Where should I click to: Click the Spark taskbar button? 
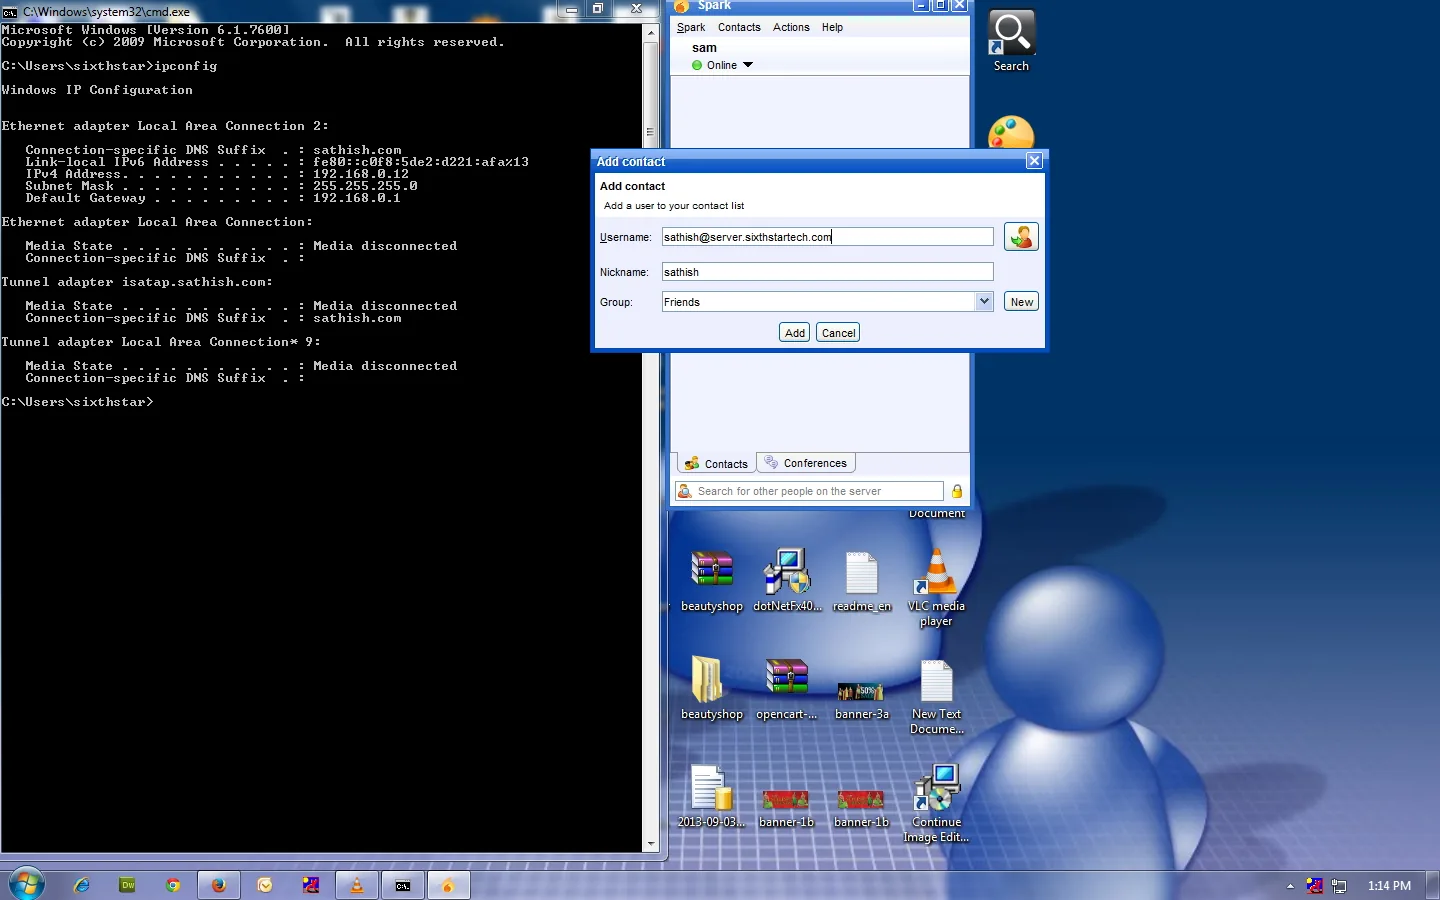(448, 885)
